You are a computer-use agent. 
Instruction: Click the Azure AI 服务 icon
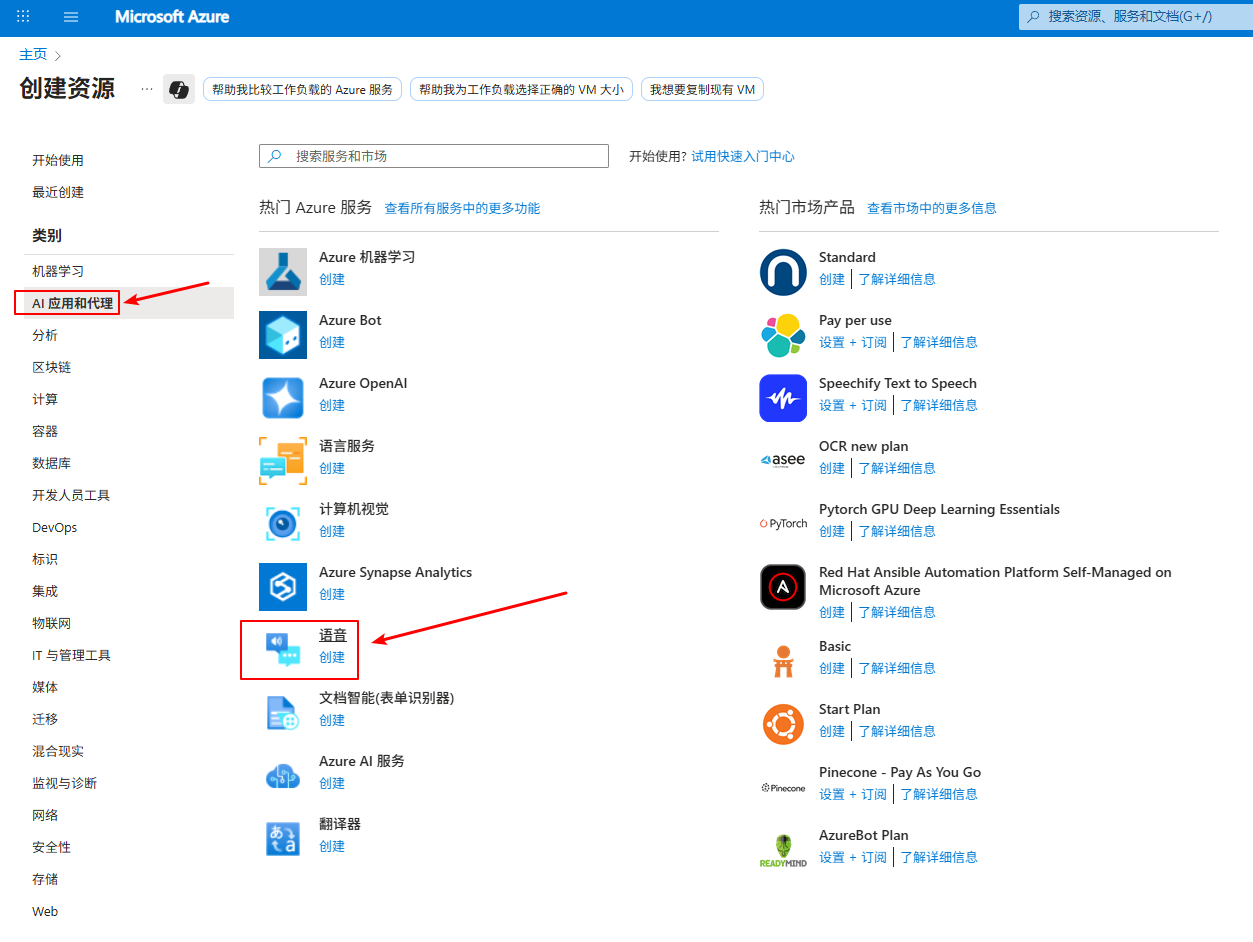tap(283, 776)
